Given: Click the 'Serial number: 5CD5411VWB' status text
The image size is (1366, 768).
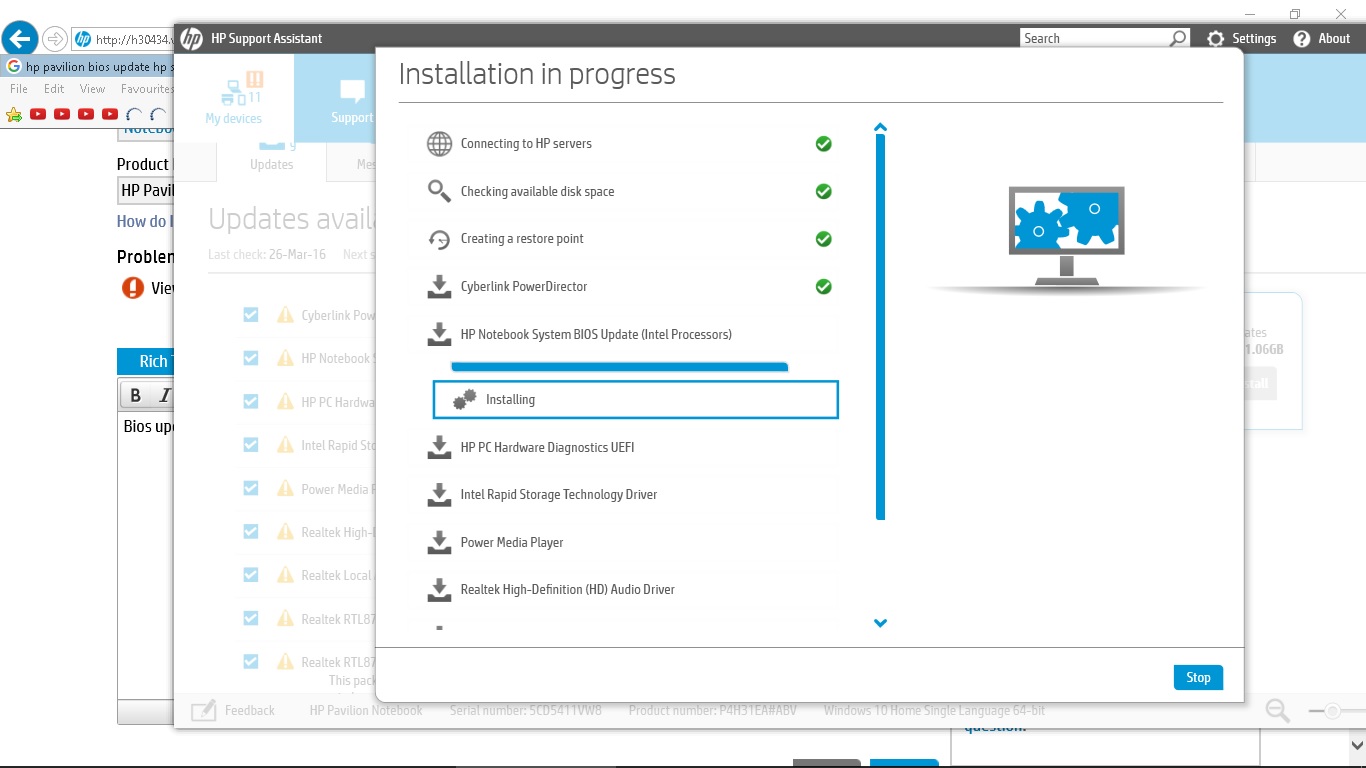Looking at the screenshot, I should click(526, 711).
